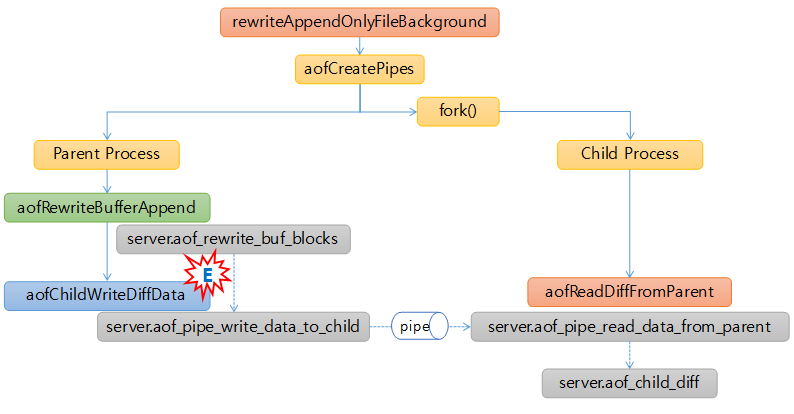Click the server.aof_pipe_read_data_from_parent box
The width and height of the screenshot is (794, 414).
[x=630, y=326]
